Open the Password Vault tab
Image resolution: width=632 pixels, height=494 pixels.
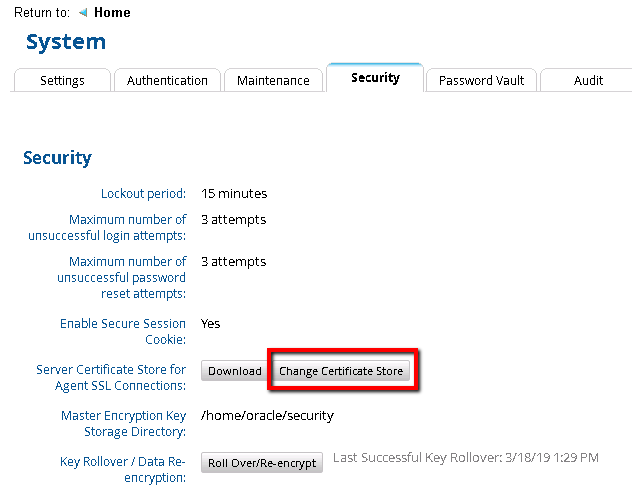tap(481, 80)
